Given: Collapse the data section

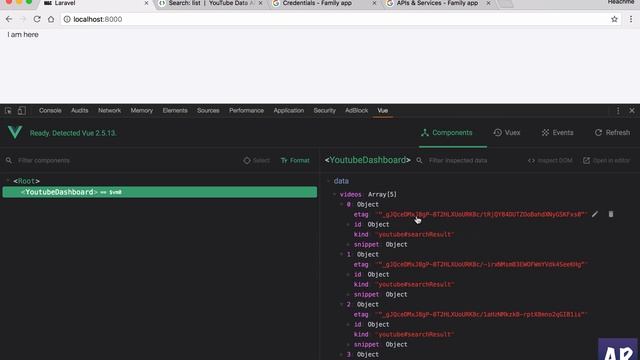Looking at the screenshot, I should [329, 180].
